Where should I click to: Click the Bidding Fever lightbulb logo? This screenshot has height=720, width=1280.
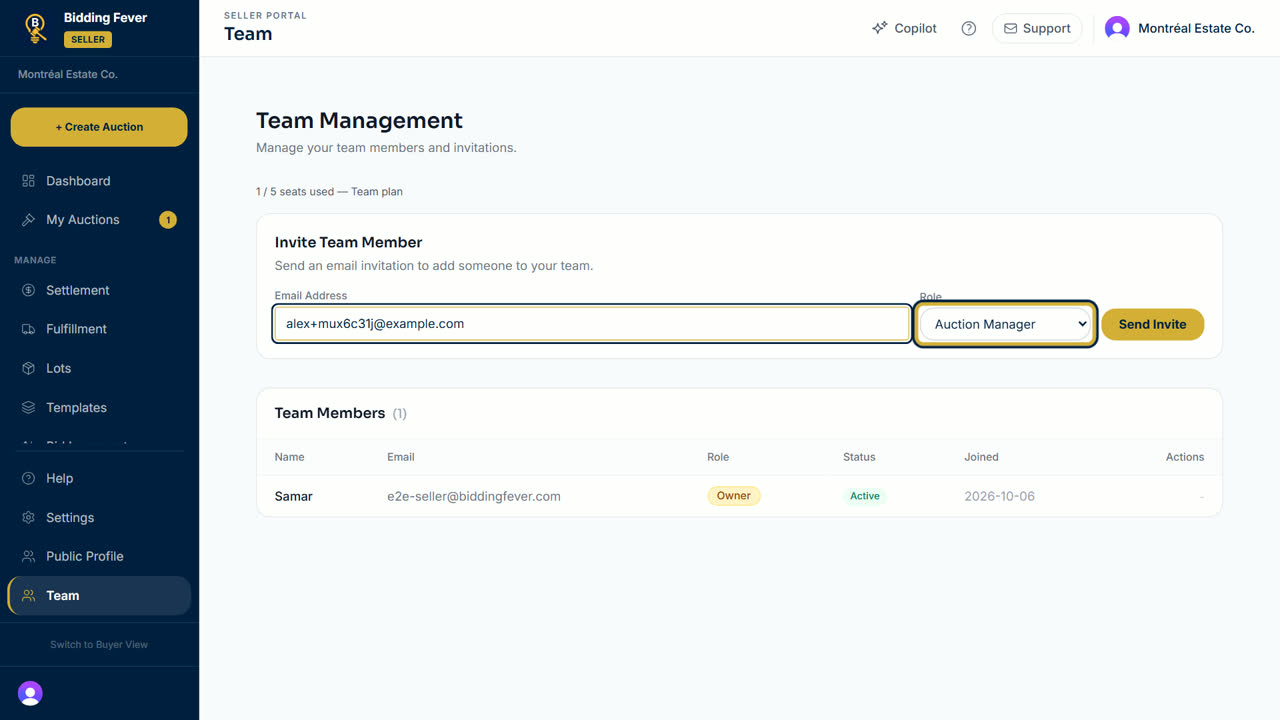[36, 28]
